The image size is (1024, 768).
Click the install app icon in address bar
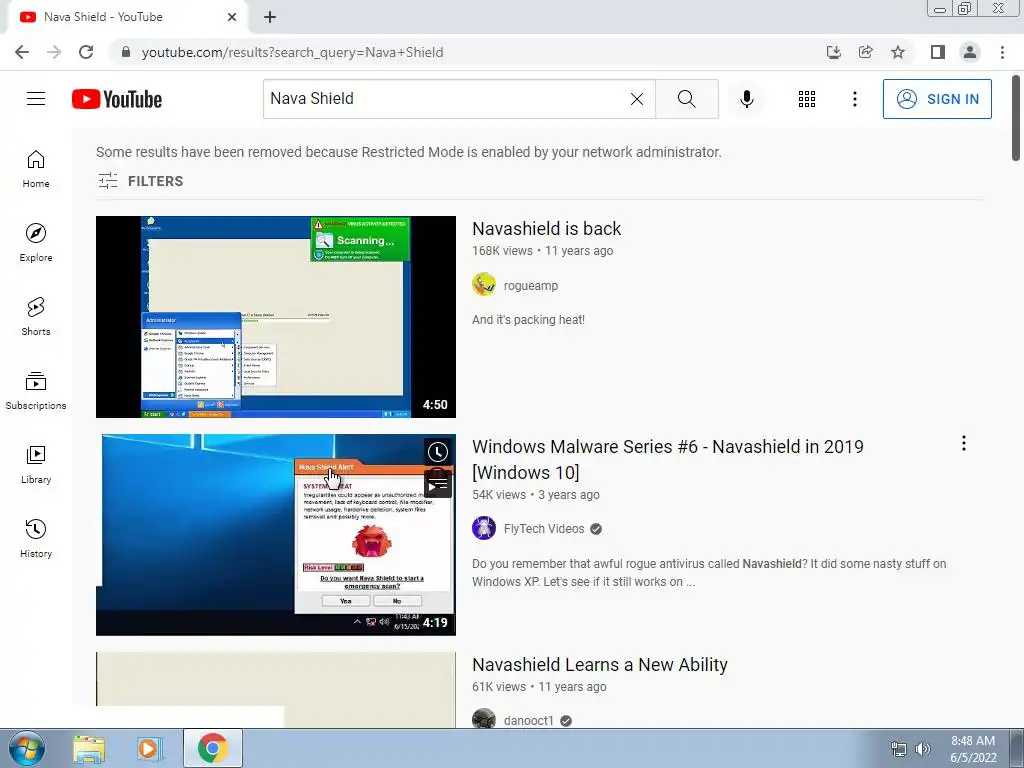833,52
